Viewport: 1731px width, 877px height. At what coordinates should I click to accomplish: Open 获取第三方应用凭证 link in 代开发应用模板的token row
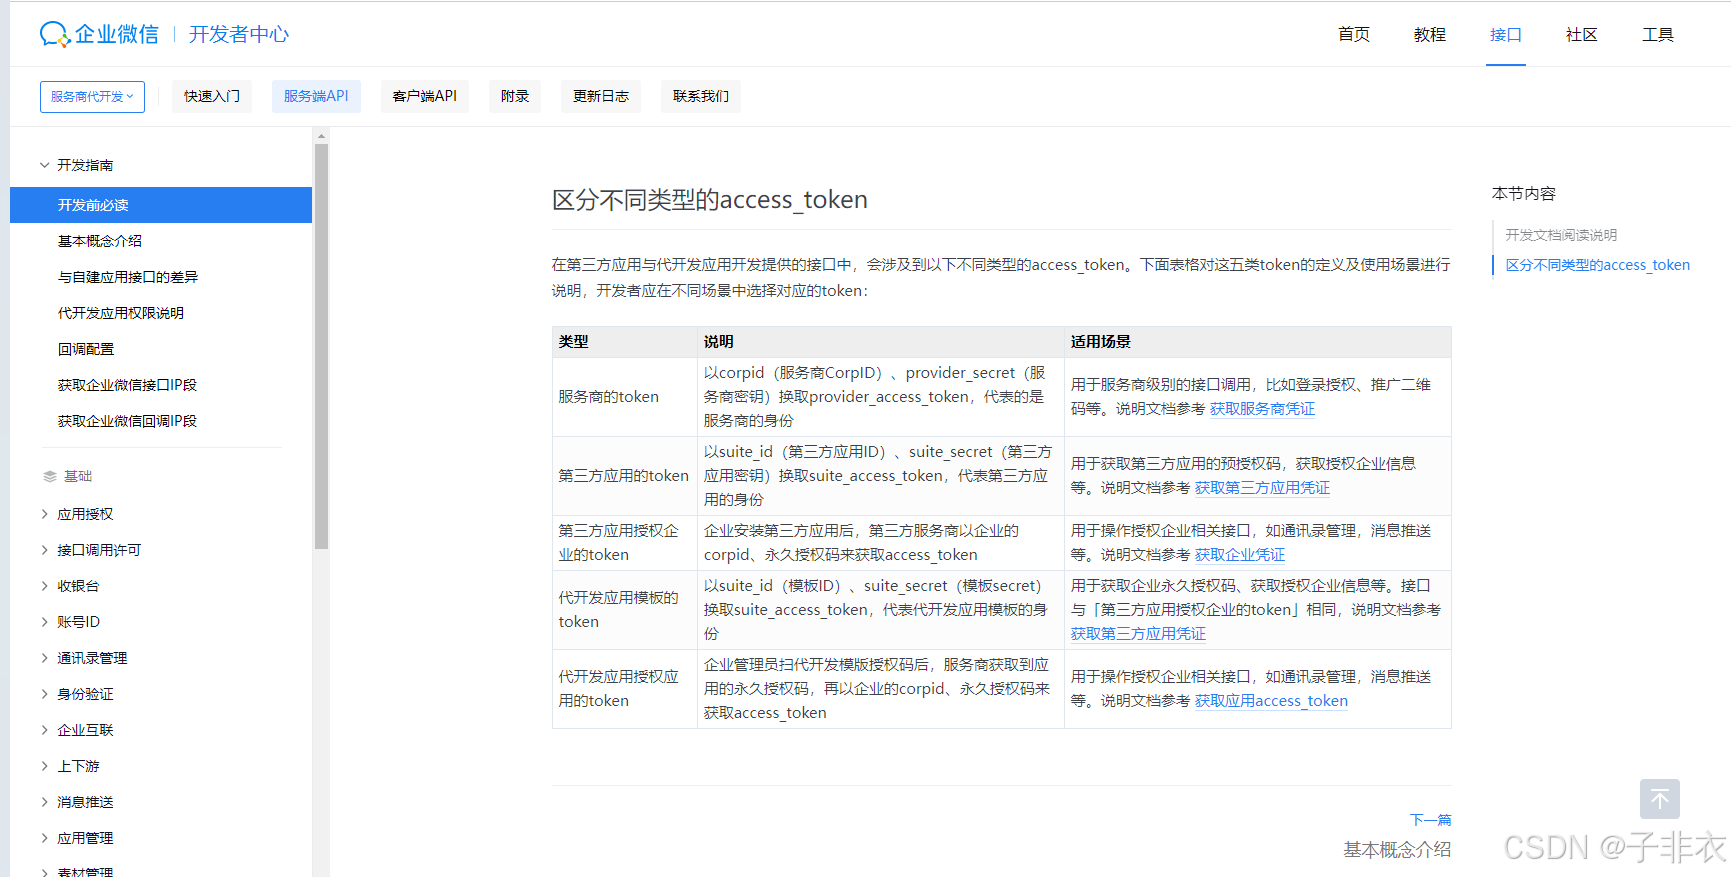1138,634
